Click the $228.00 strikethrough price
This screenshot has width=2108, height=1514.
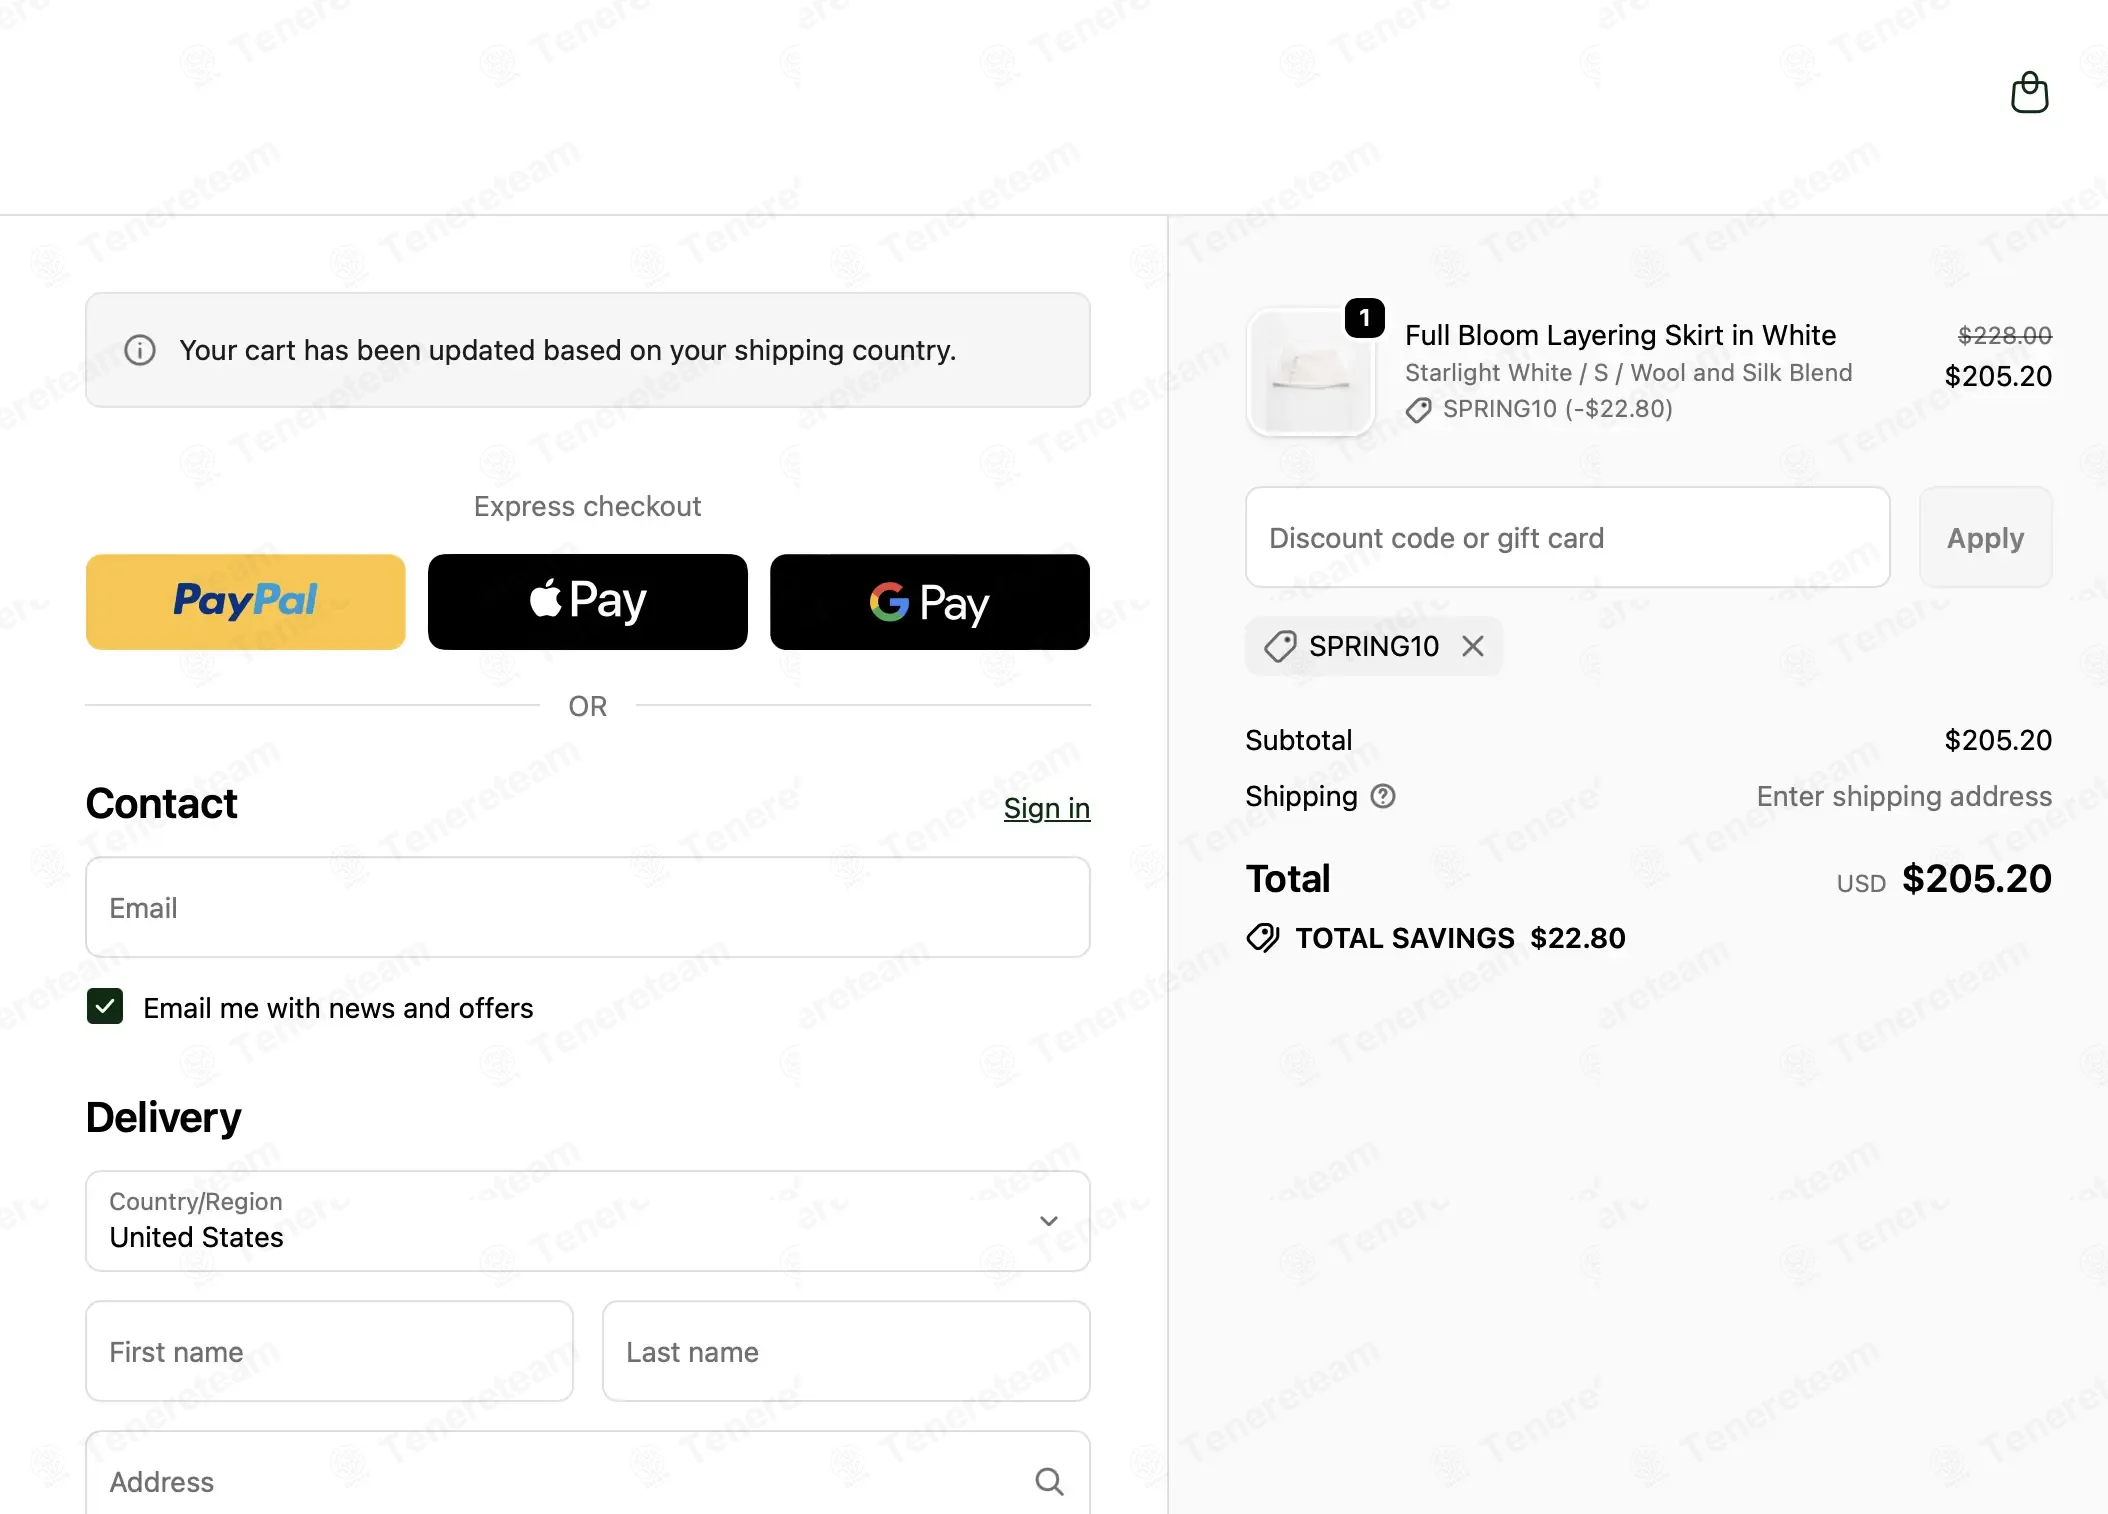[x=2005, y=335]
